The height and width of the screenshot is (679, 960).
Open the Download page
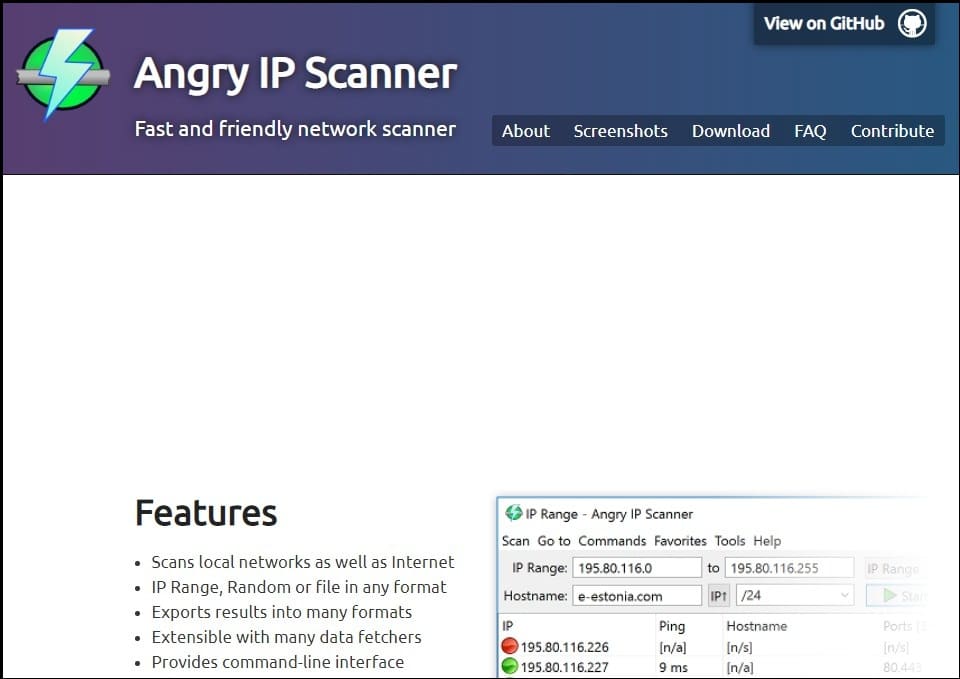point(730,131)
